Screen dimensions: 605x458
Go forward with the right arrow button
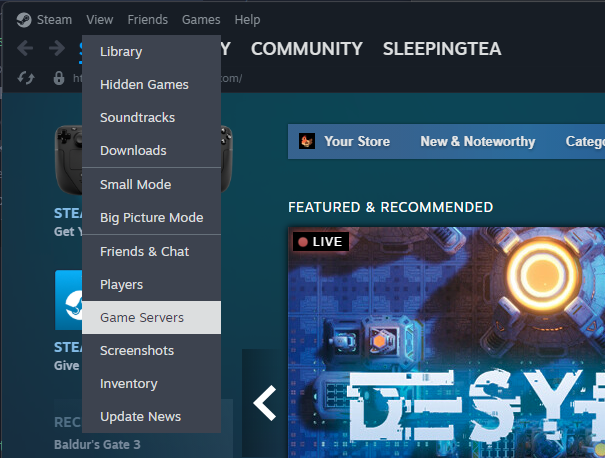point(57,49)
